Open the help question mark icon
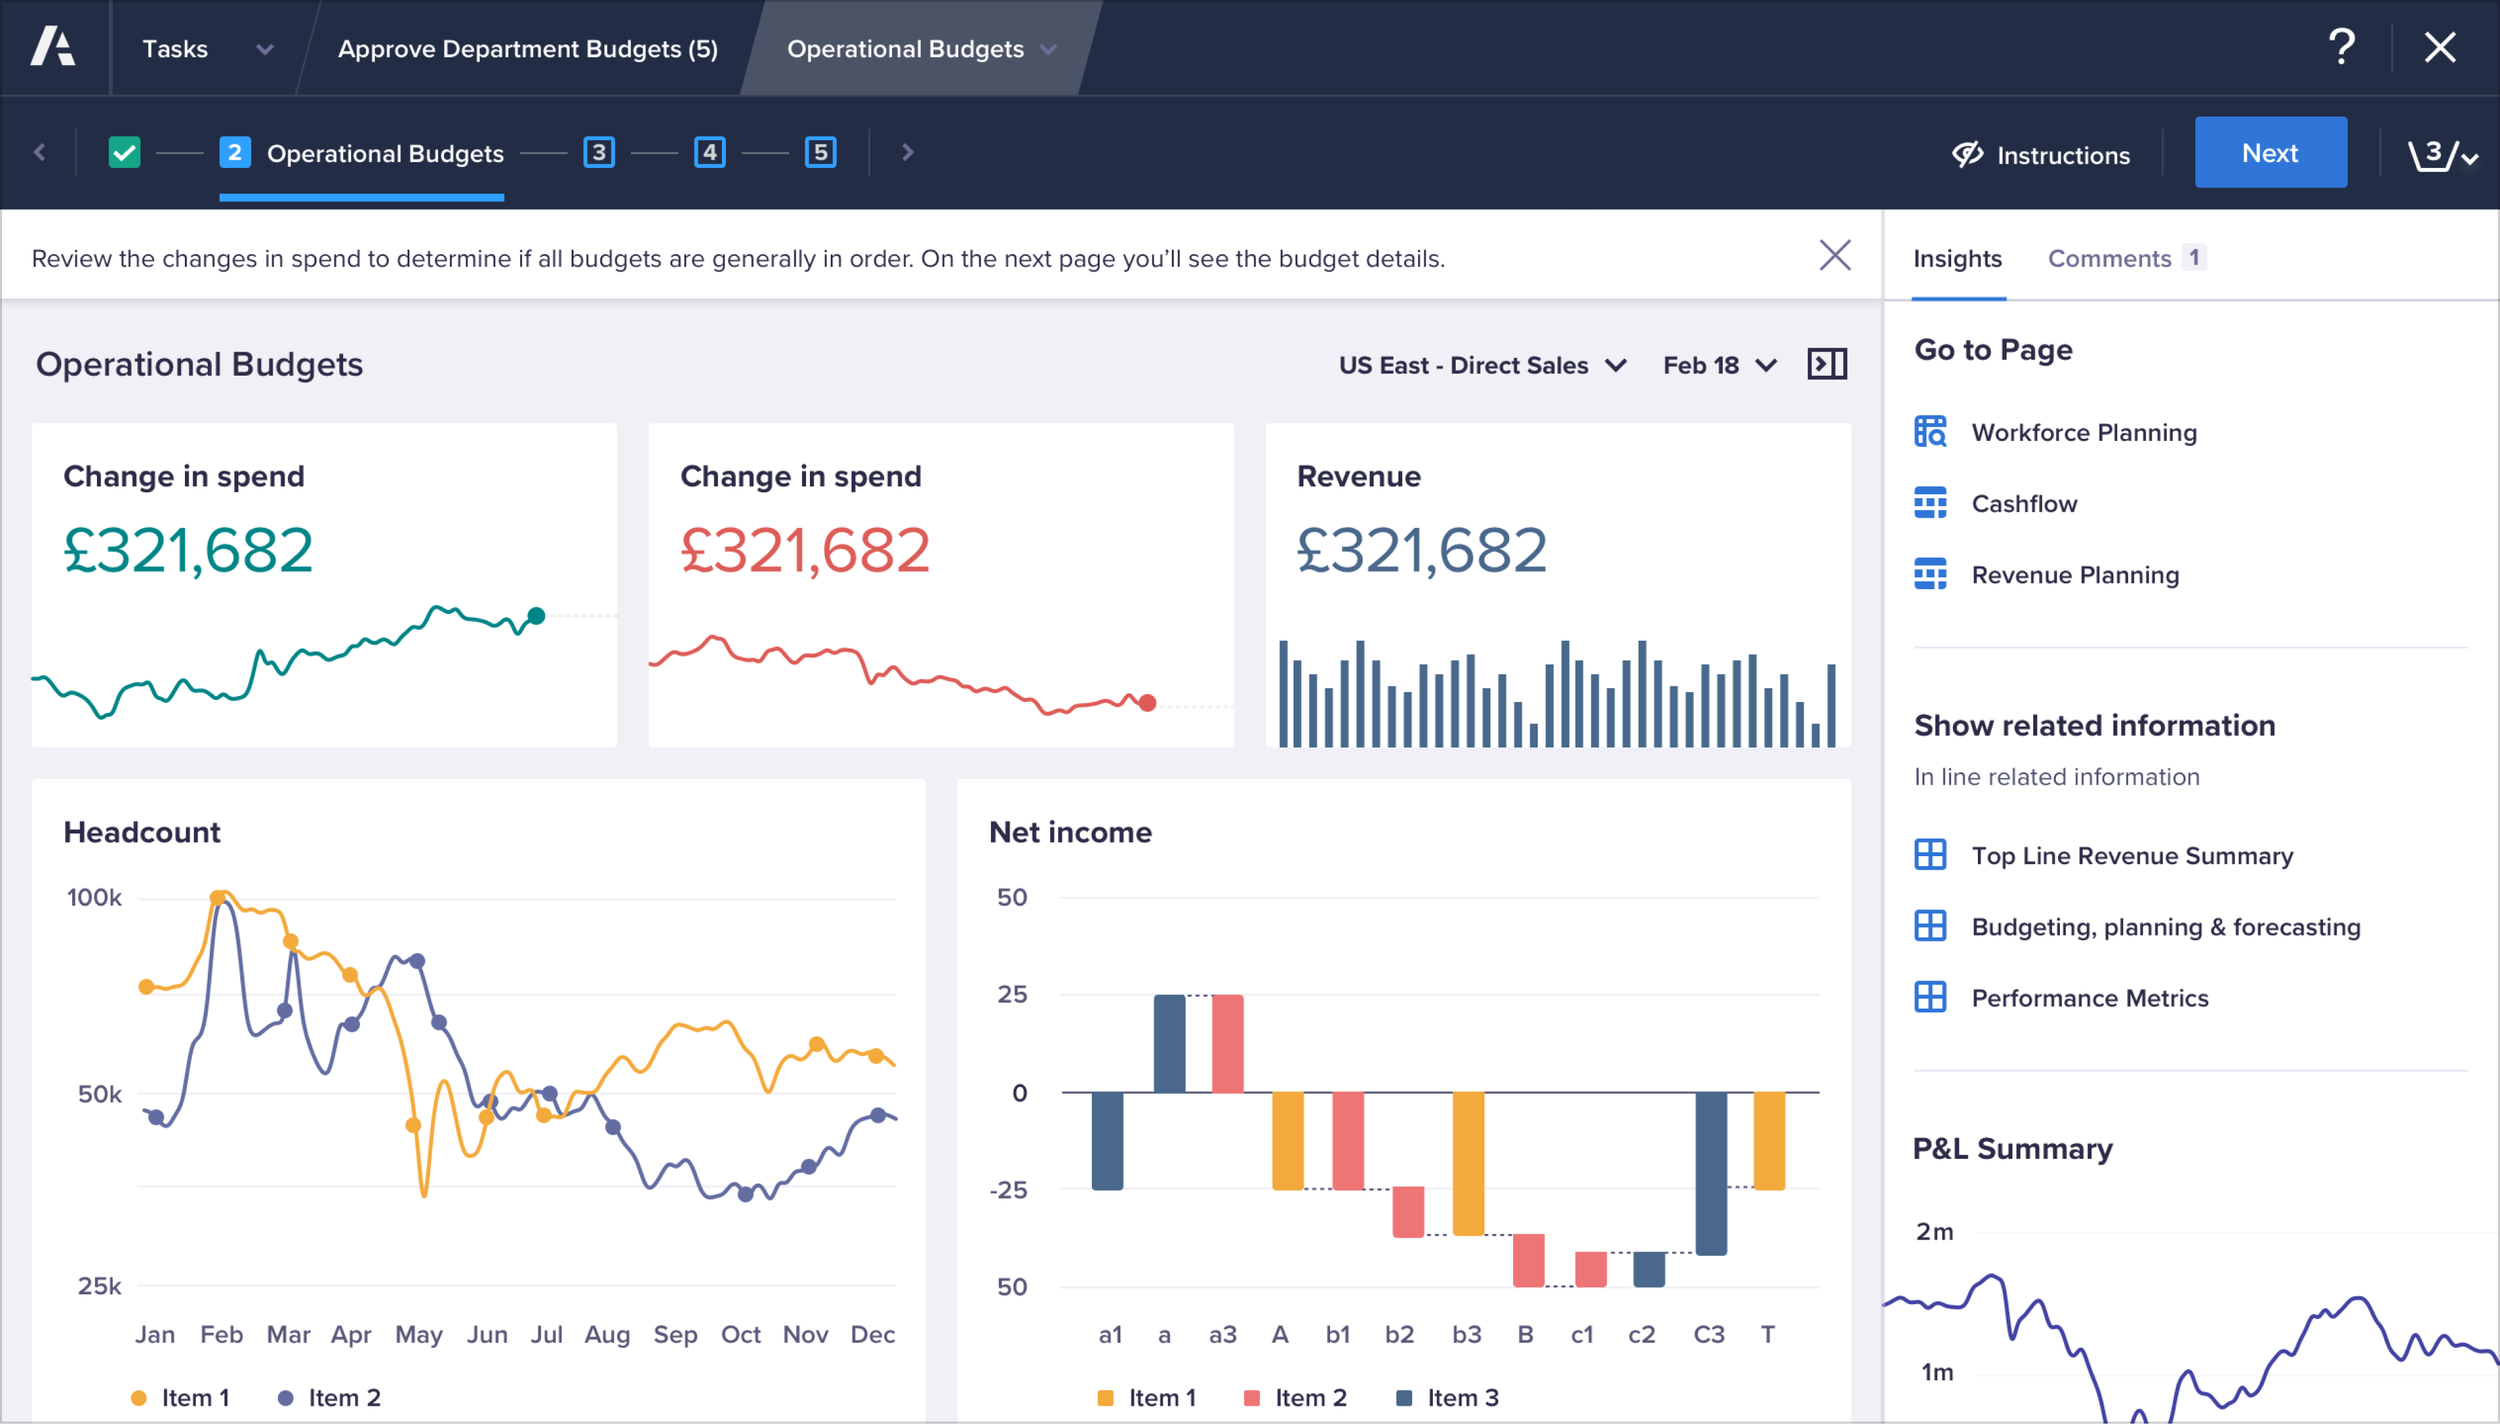Viewport: 2500px width, 1424px height. 2341,47
